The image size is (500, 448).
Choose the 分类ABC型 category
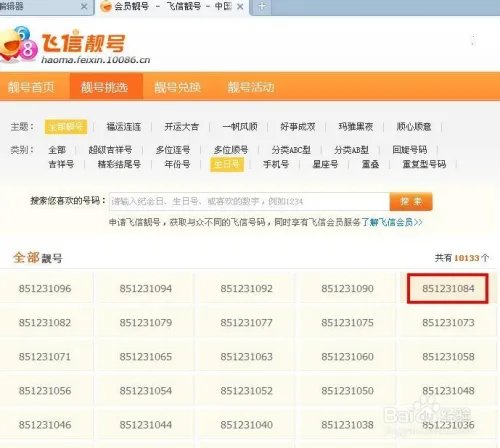click(x=291, y=150)
